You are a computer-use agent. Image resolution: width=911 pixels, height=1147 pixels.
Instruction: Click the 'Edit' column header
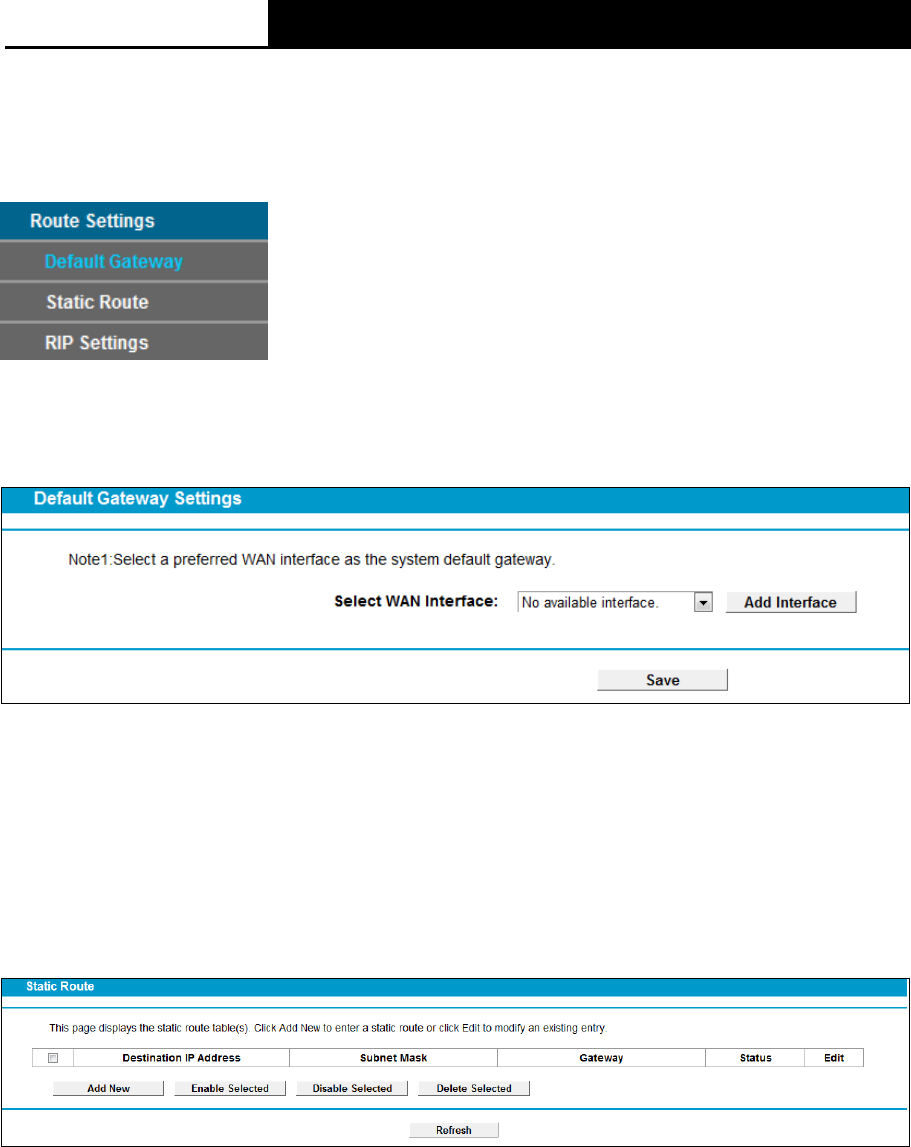click(x=834, y=1058)
